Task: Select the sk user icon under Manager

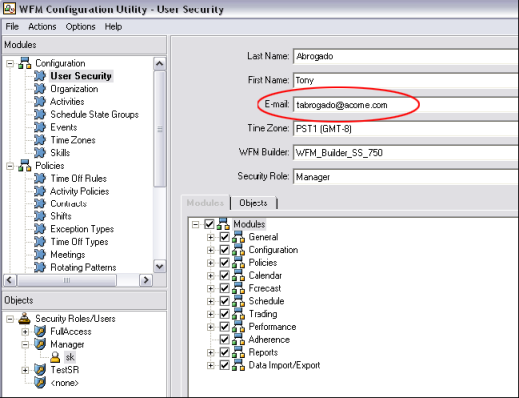Action: pyautogui.click(x=55, y=357)
